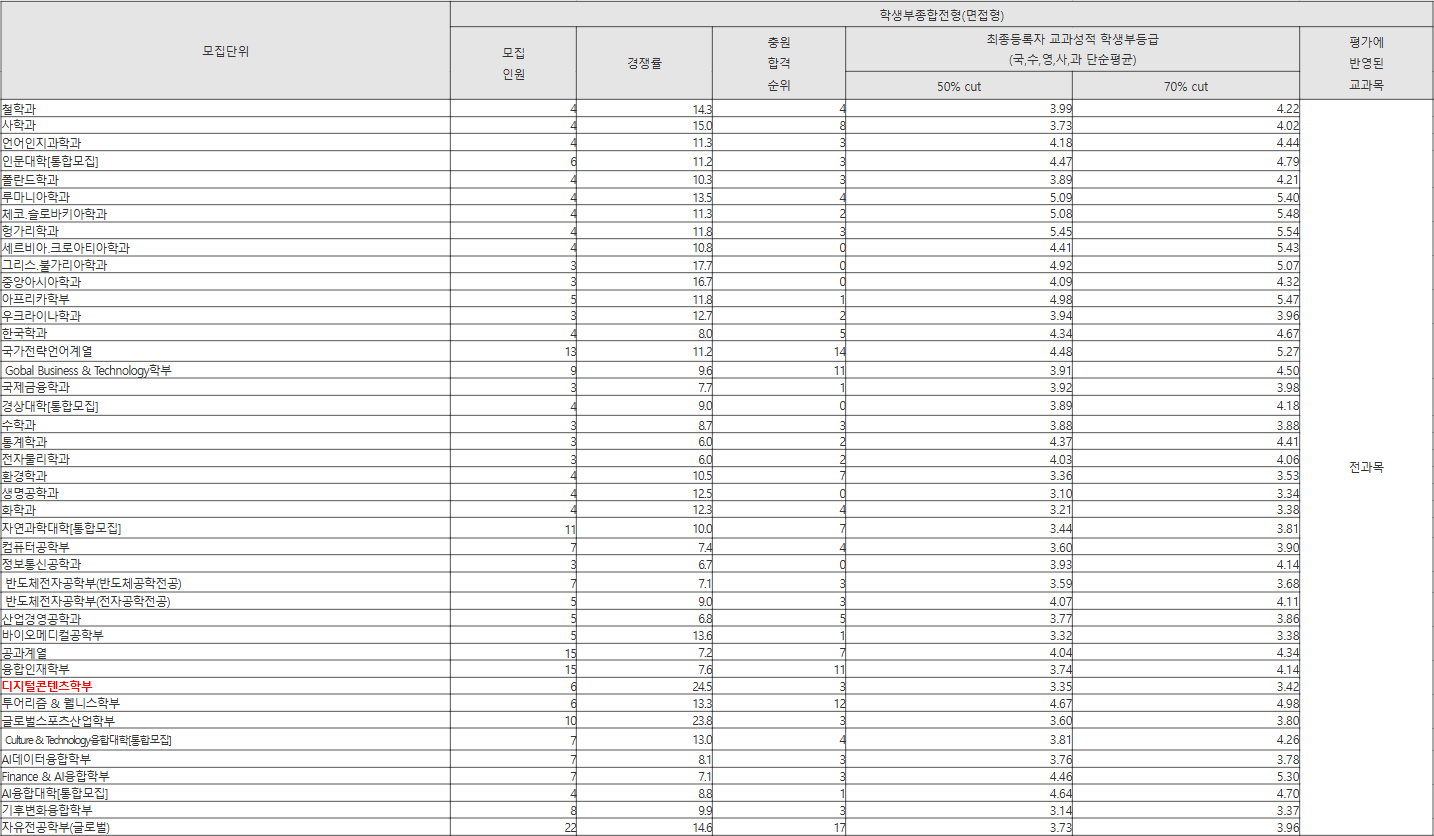The width and height of the screenshot is (1434, 836).
Task: Select the 컴퓨터공학부 row label
Action: pos(35,547)
